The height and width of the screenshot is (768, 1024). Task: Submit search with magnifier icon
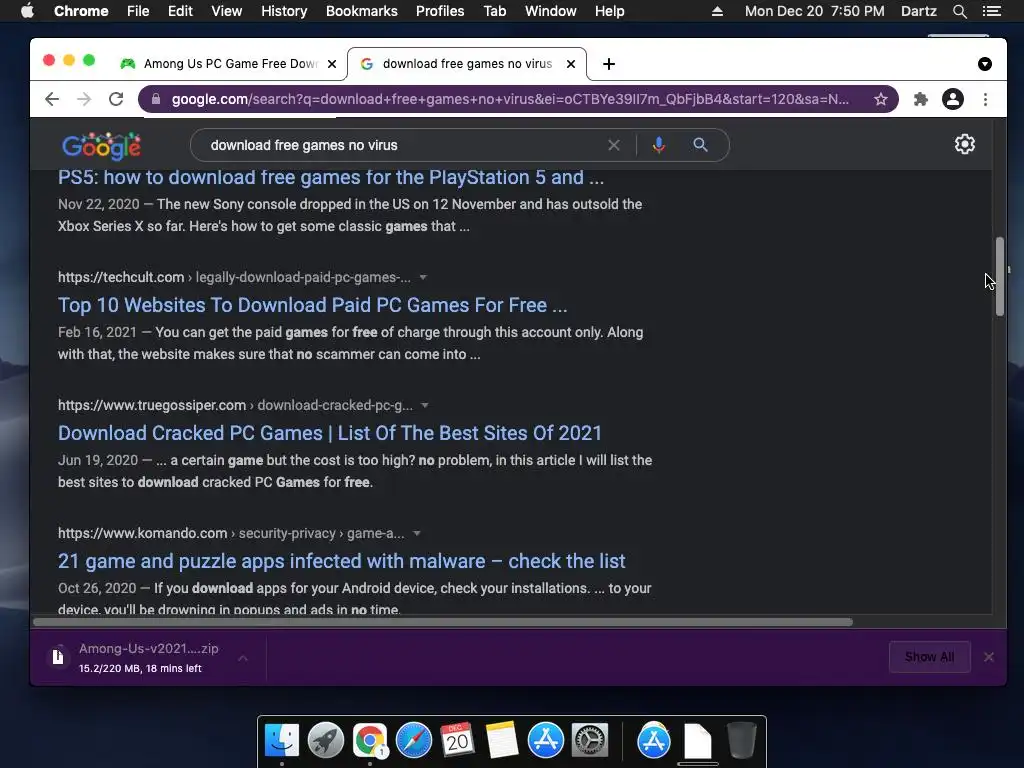(700, 145)
